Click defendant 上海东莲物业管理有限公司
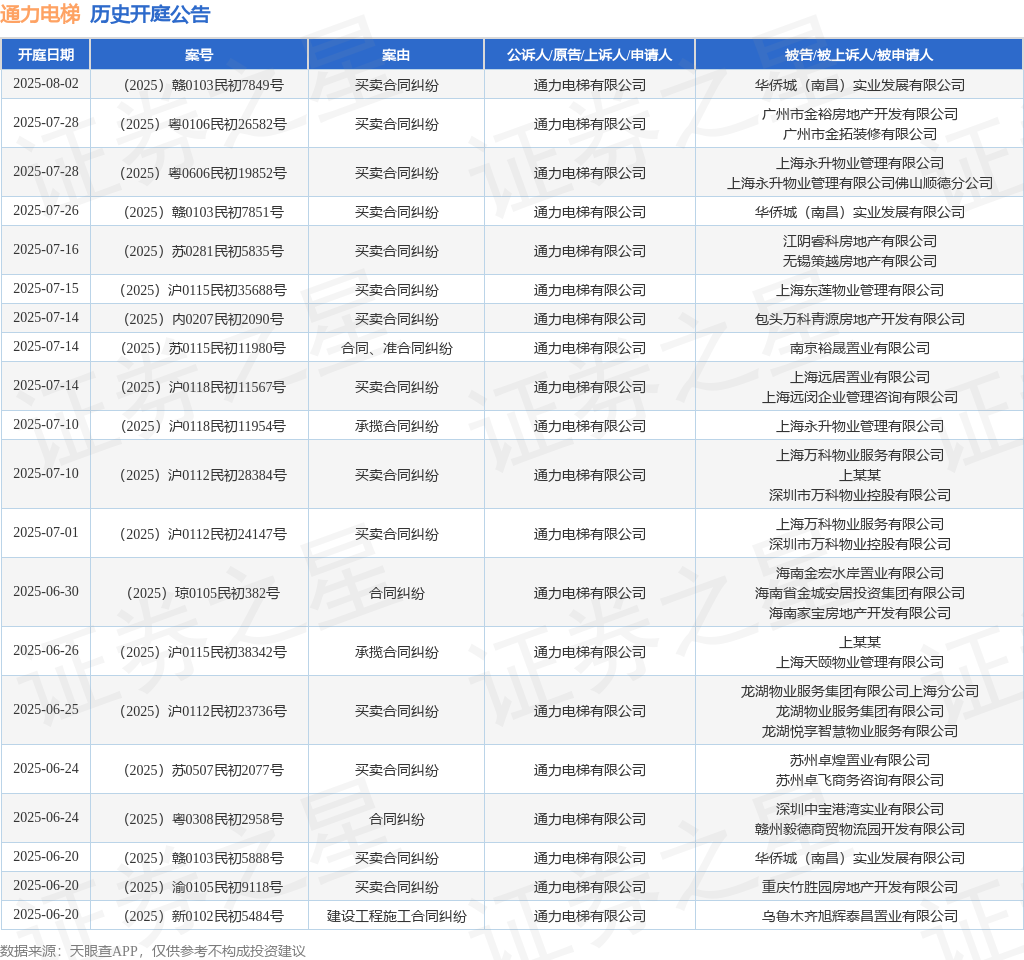1024x960 pixels. pyautogui.click(x=860, y=290)
